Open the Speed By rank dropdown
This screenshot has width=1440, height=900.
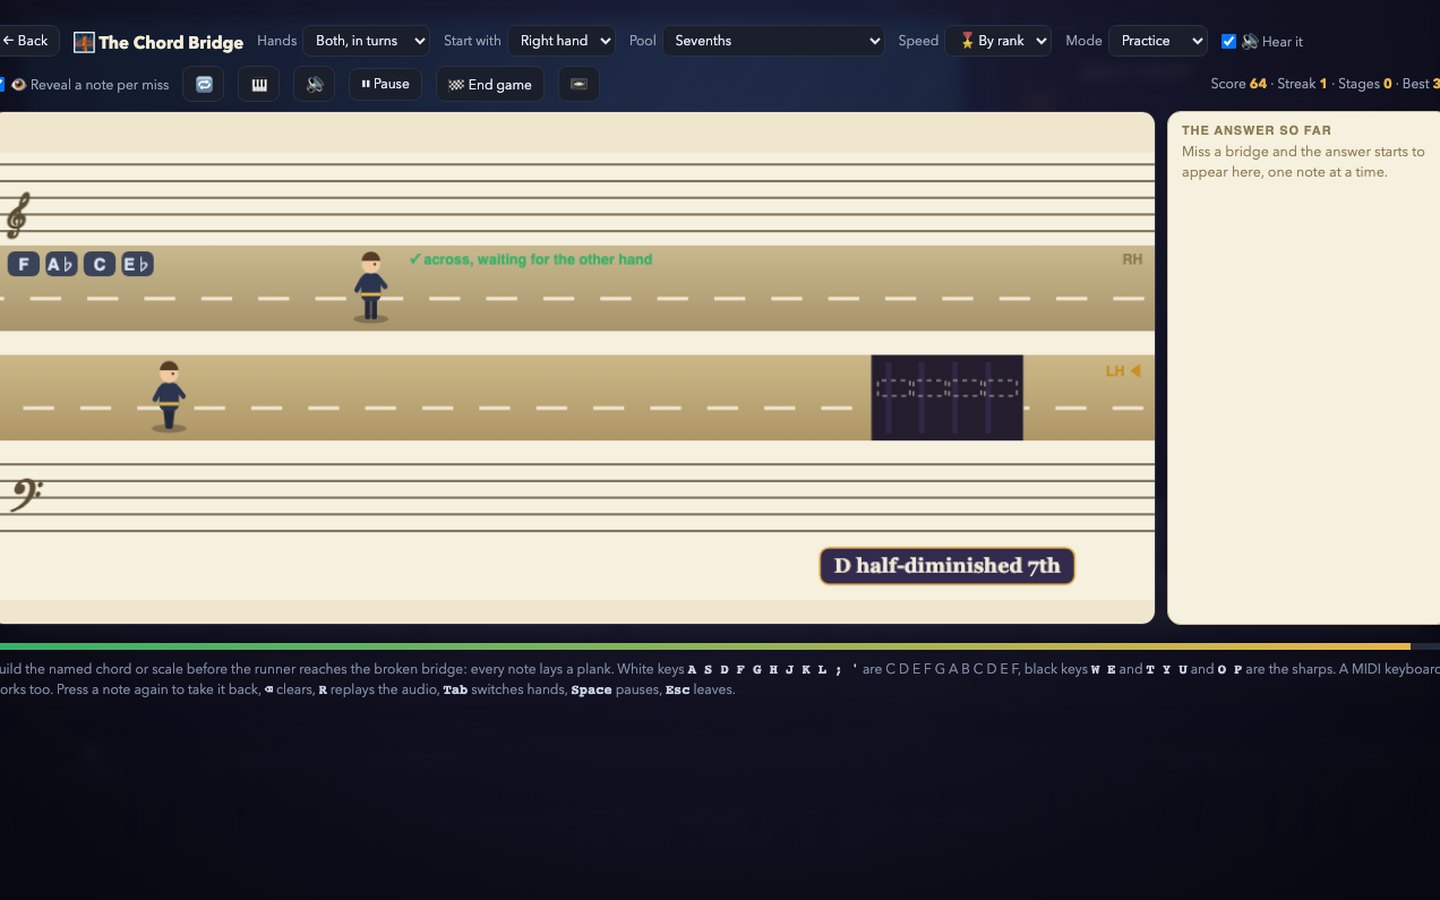coord(998,41)
